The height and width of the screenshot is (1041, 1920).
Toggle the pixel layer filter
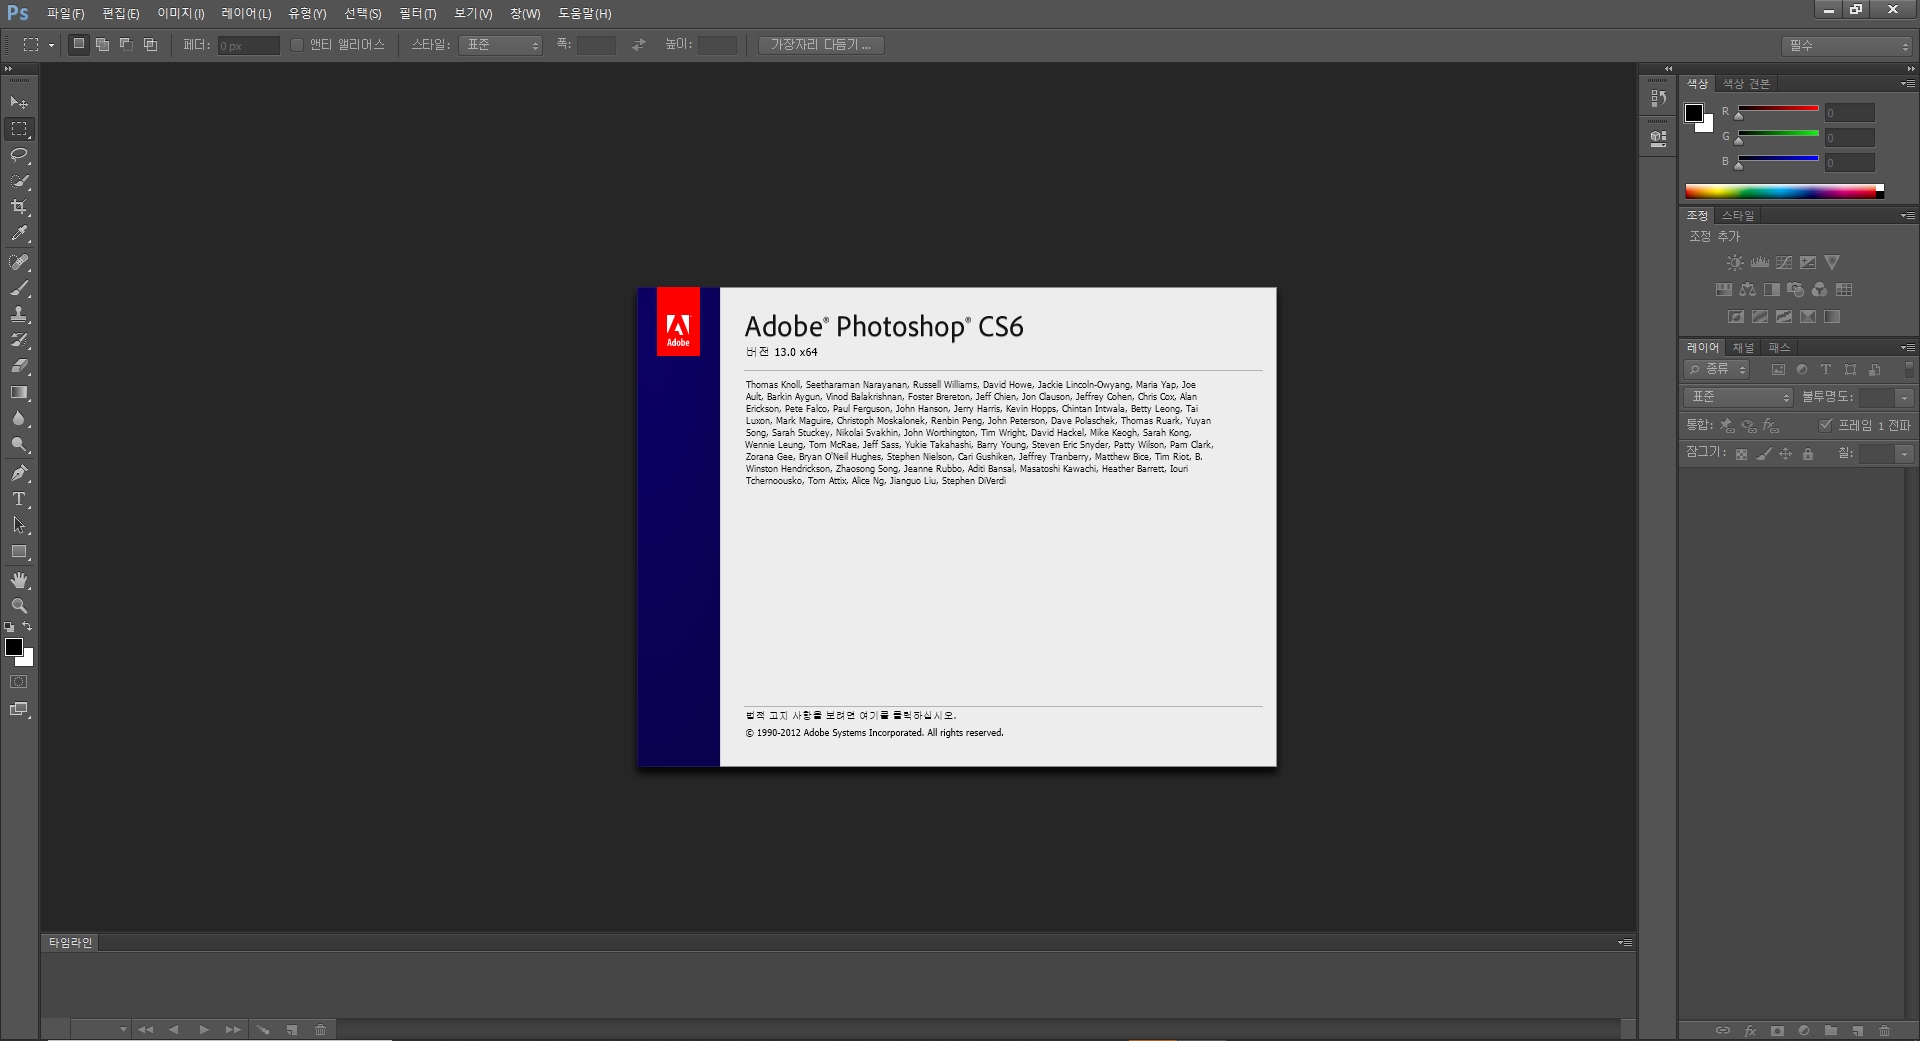tap(1778, 370)
